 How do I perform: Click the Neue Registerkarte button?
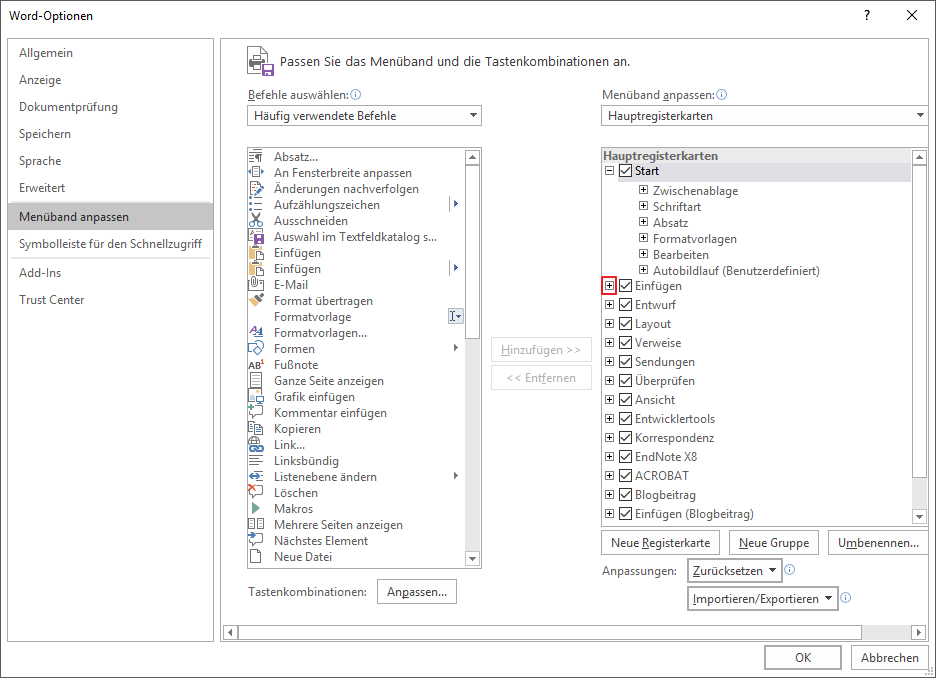660,543
